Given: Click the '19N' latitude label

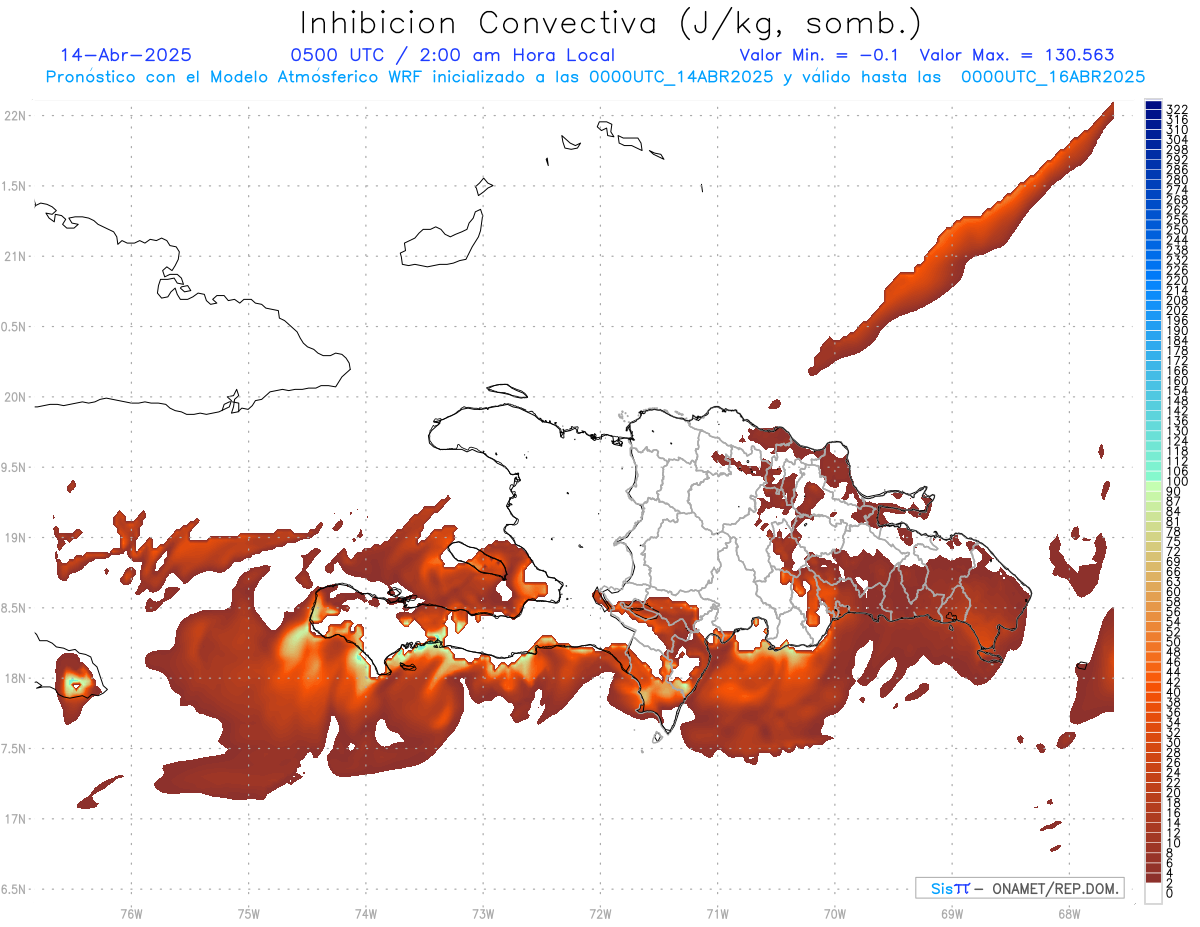Looking at the screenshot, I should (x=15, y=537).
